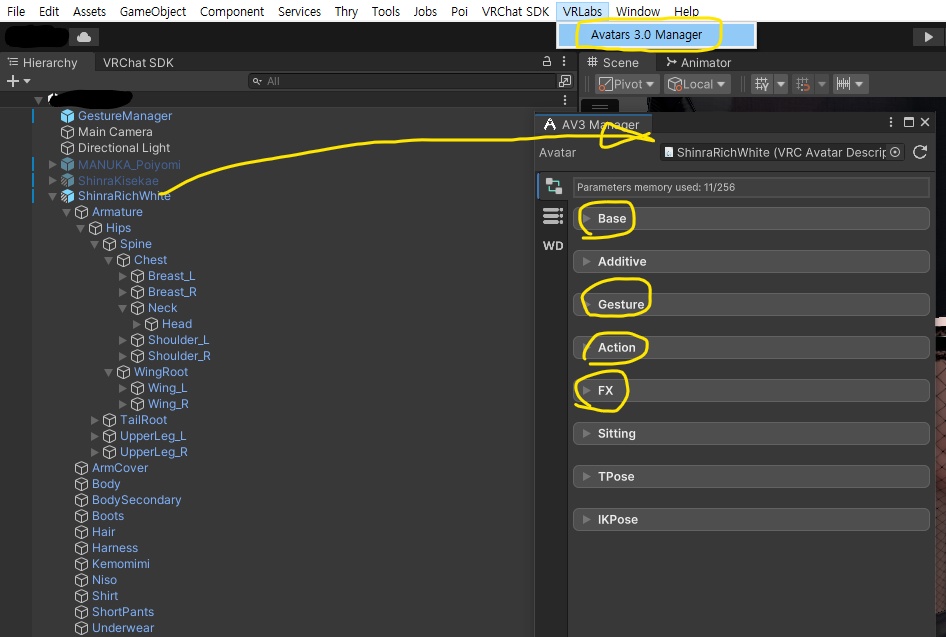Open the File menu

(x=16, y=11)
